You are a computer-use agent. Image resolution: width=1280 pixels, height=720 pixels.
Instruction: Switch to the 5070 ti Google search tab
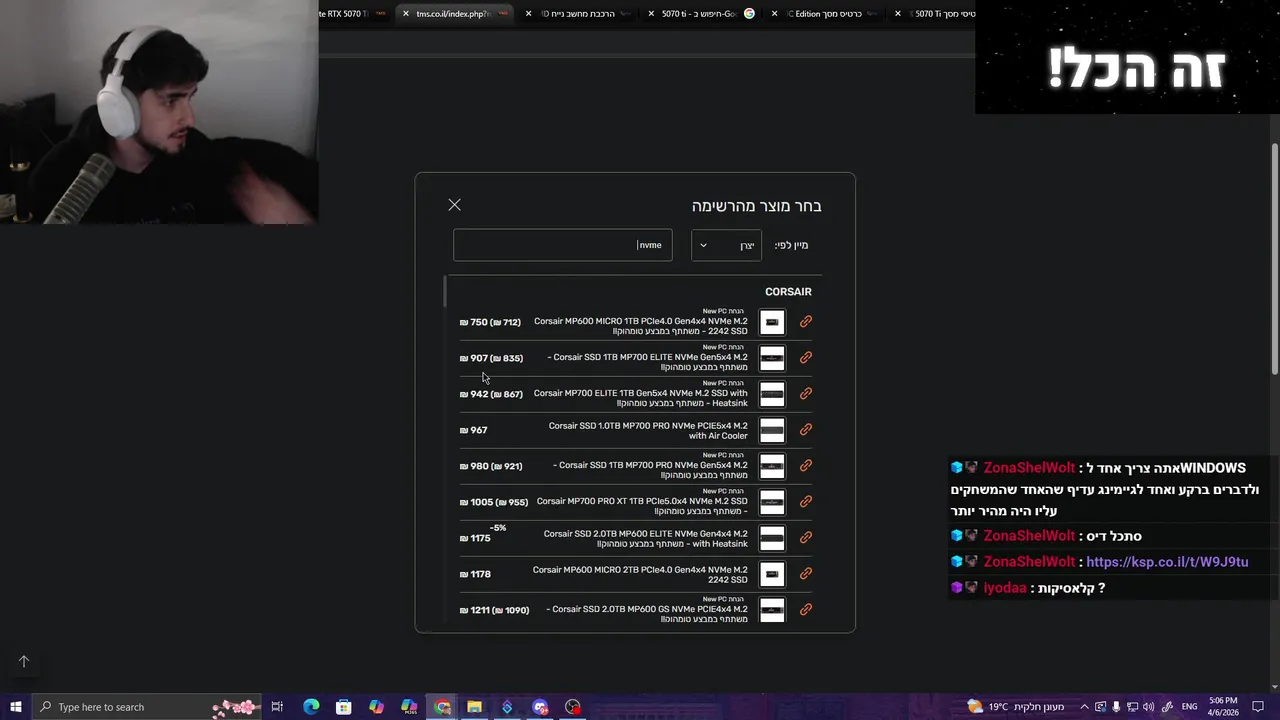click(x=700, y=14)
